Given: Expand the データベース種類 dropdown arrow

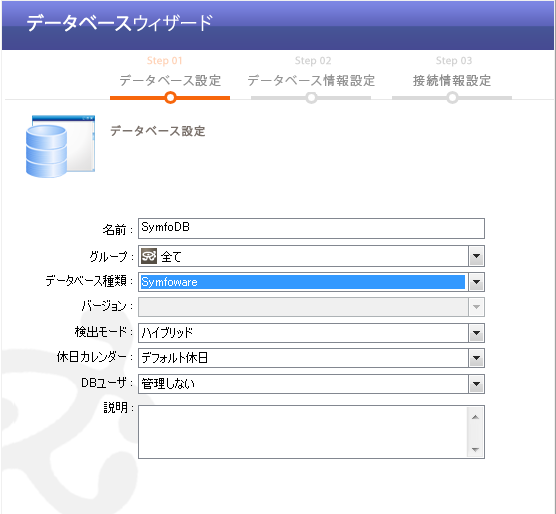Looking at the screenshot, I should click(x=476, y=282).
